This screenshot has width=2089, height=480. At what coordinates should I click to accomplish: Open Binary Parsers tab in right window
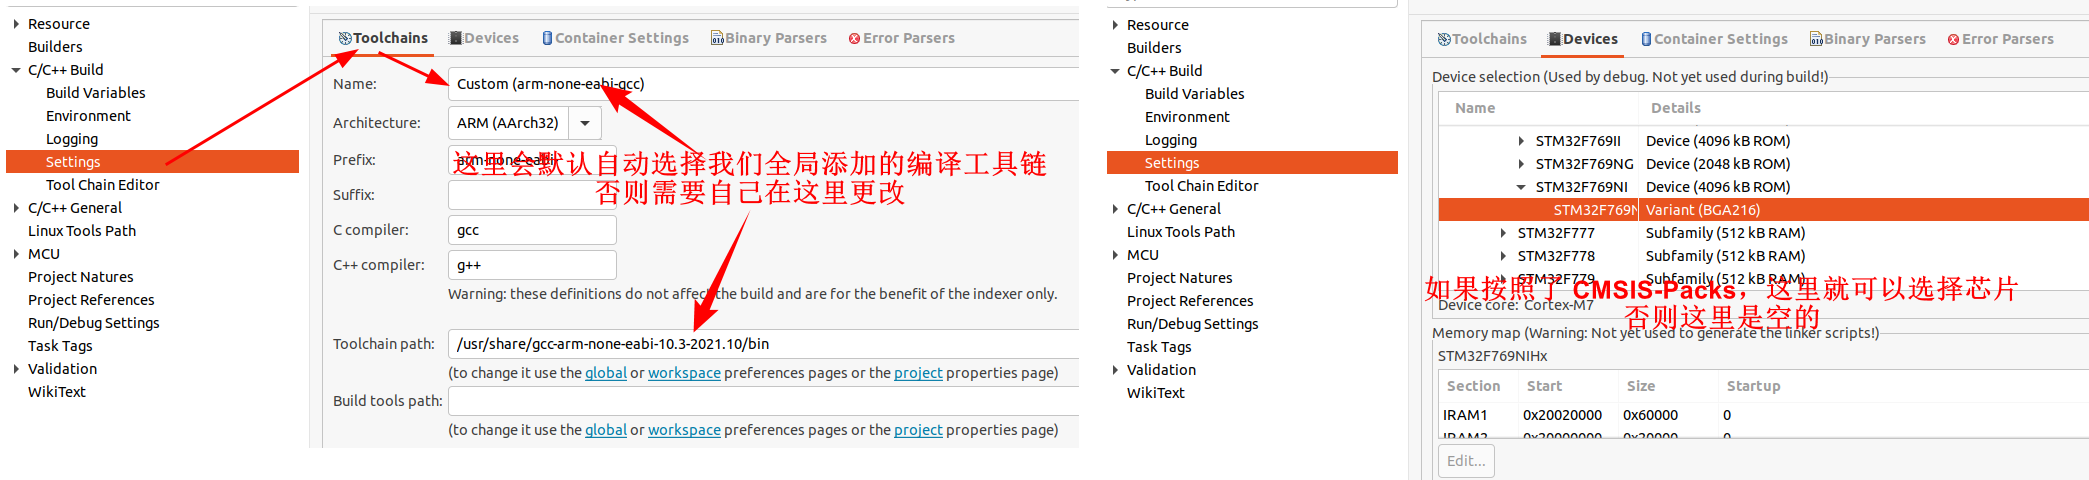click(x=1867, y=39)
